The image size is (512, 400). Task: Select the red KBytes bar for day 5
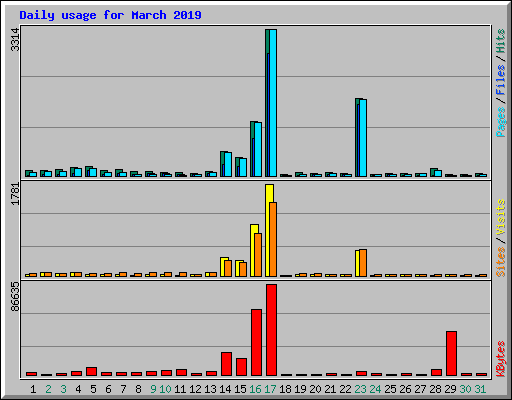coord(91,372)
